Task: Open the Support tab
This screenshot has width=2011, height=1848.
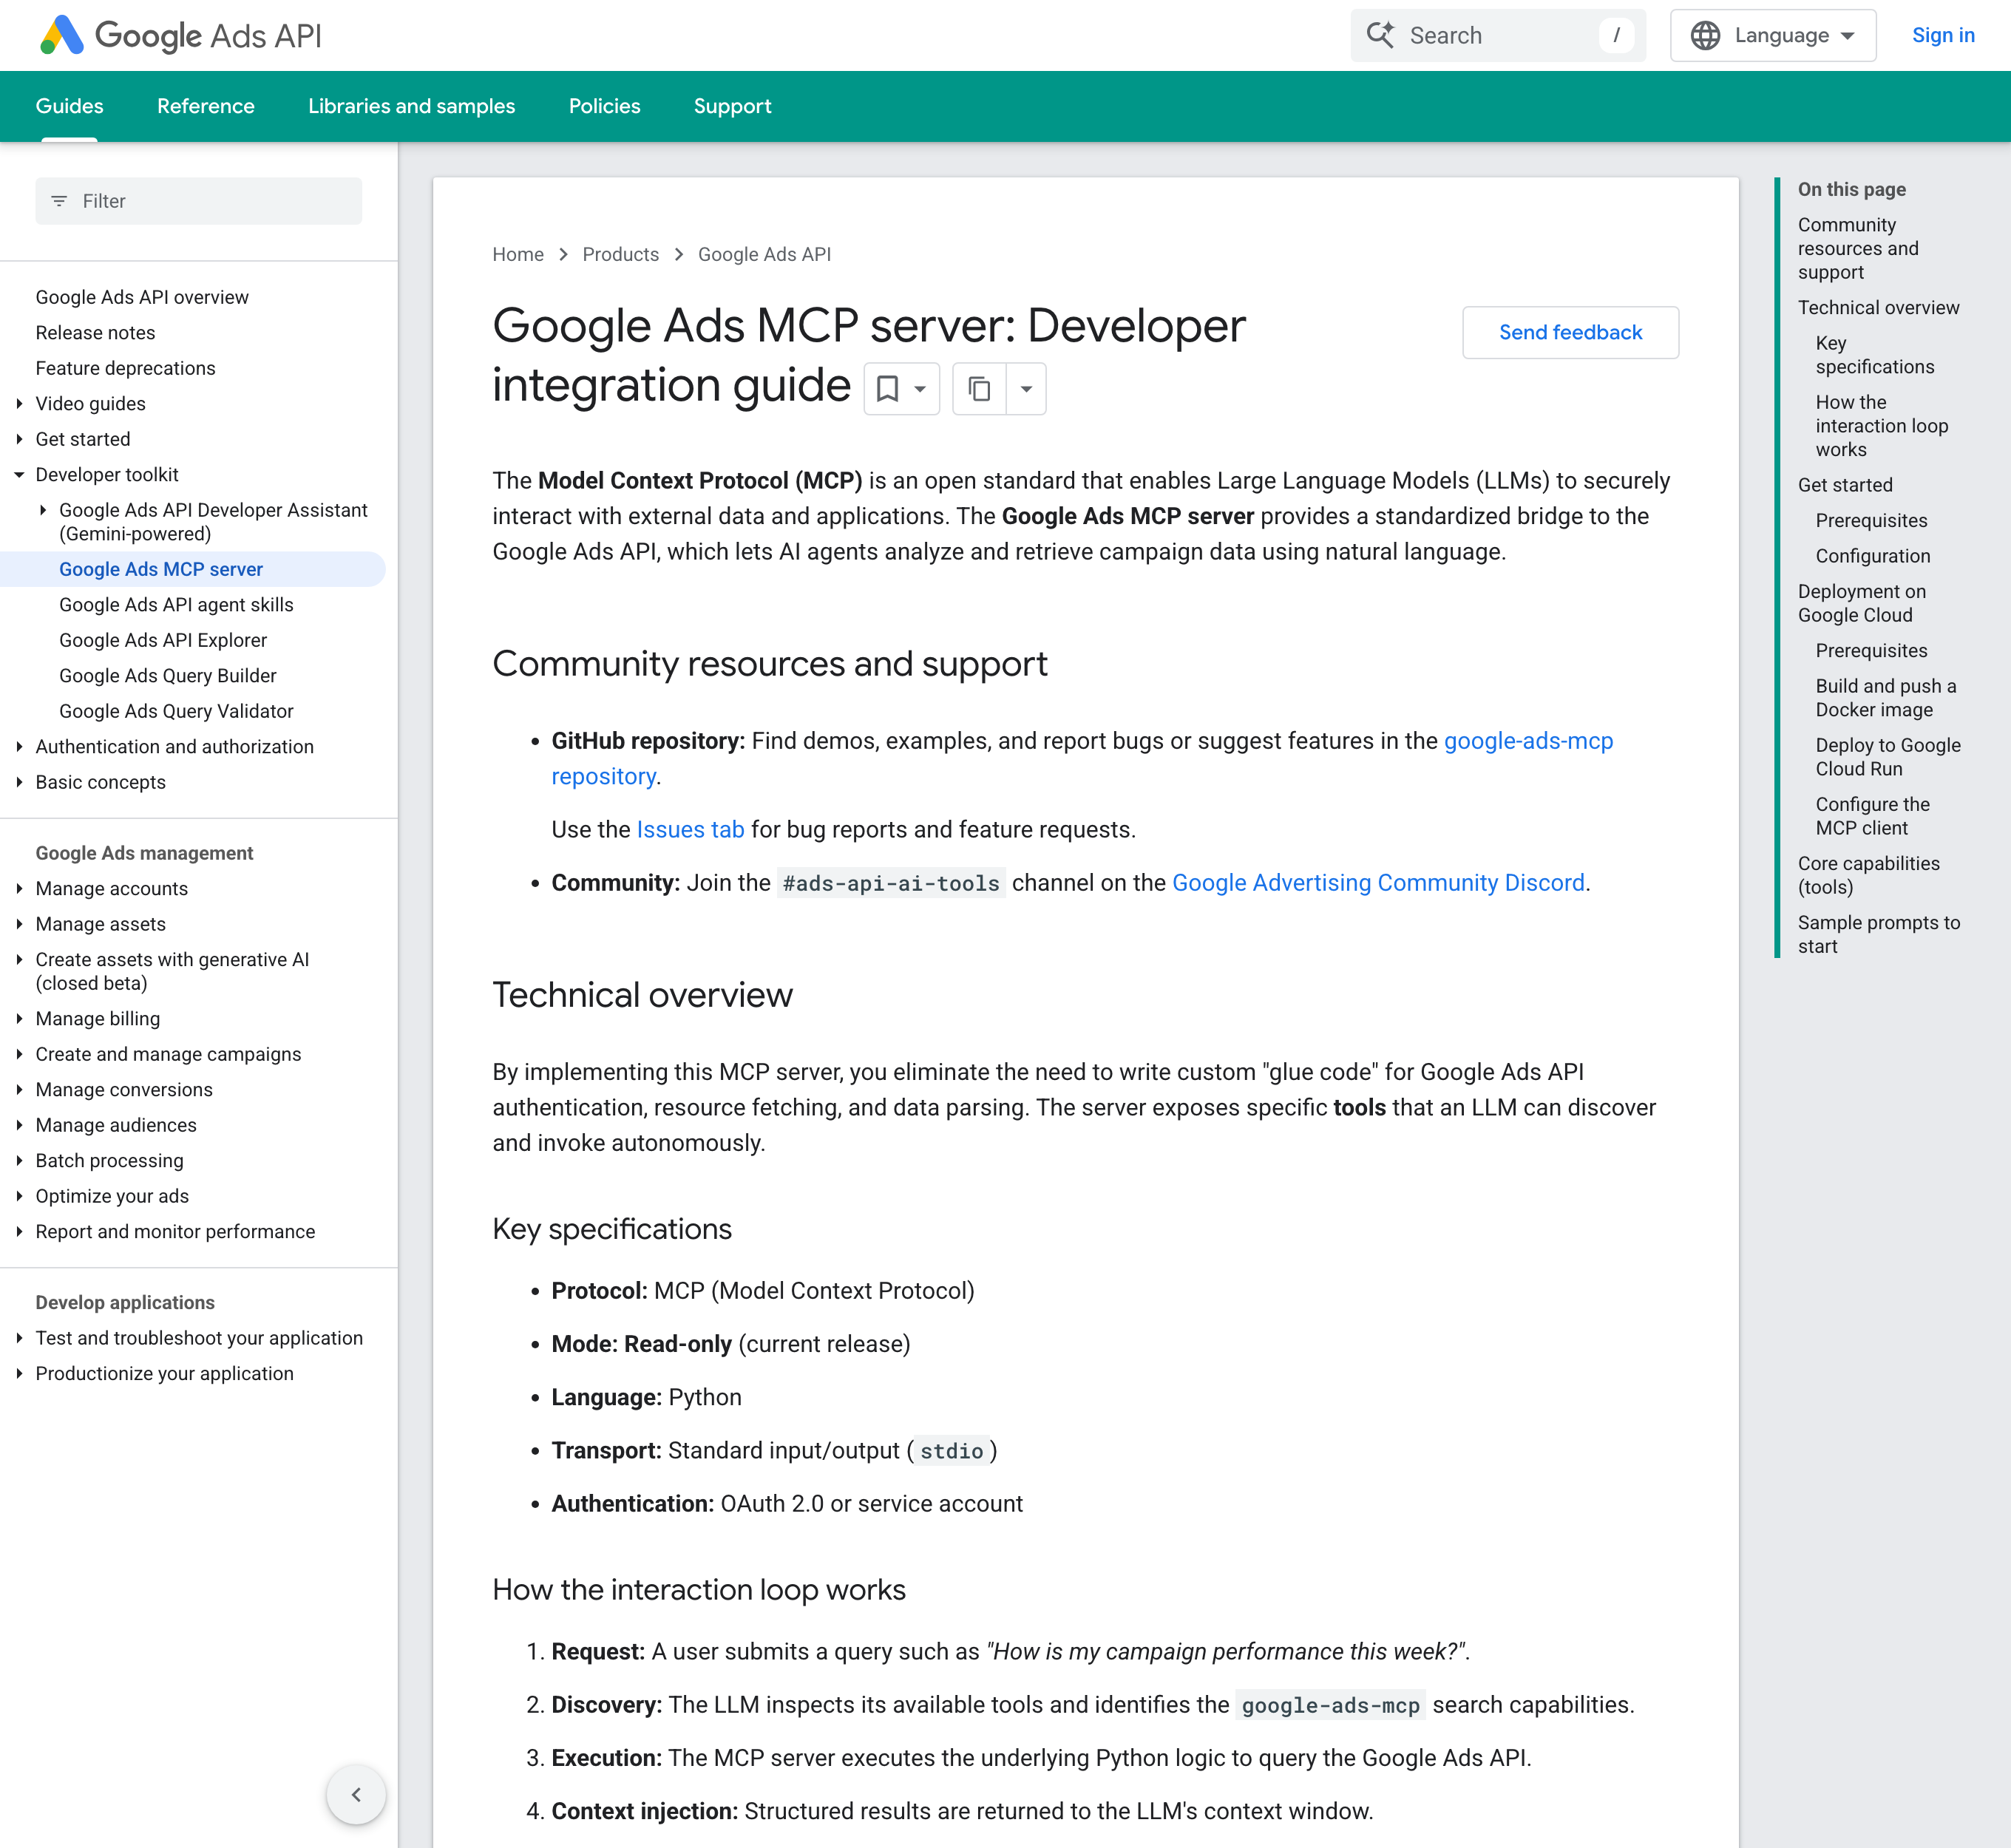Action: coord(732,106)
